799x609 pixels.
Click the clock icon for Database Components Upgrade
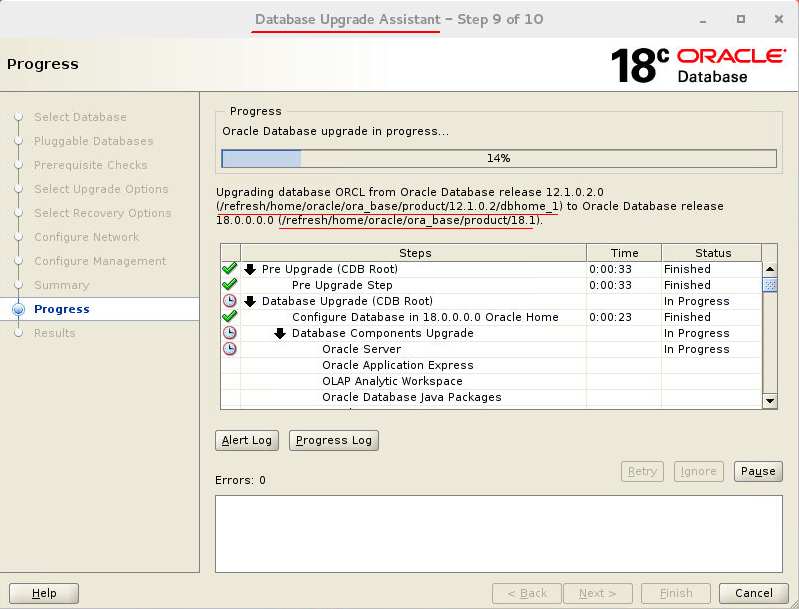point(230,333)
